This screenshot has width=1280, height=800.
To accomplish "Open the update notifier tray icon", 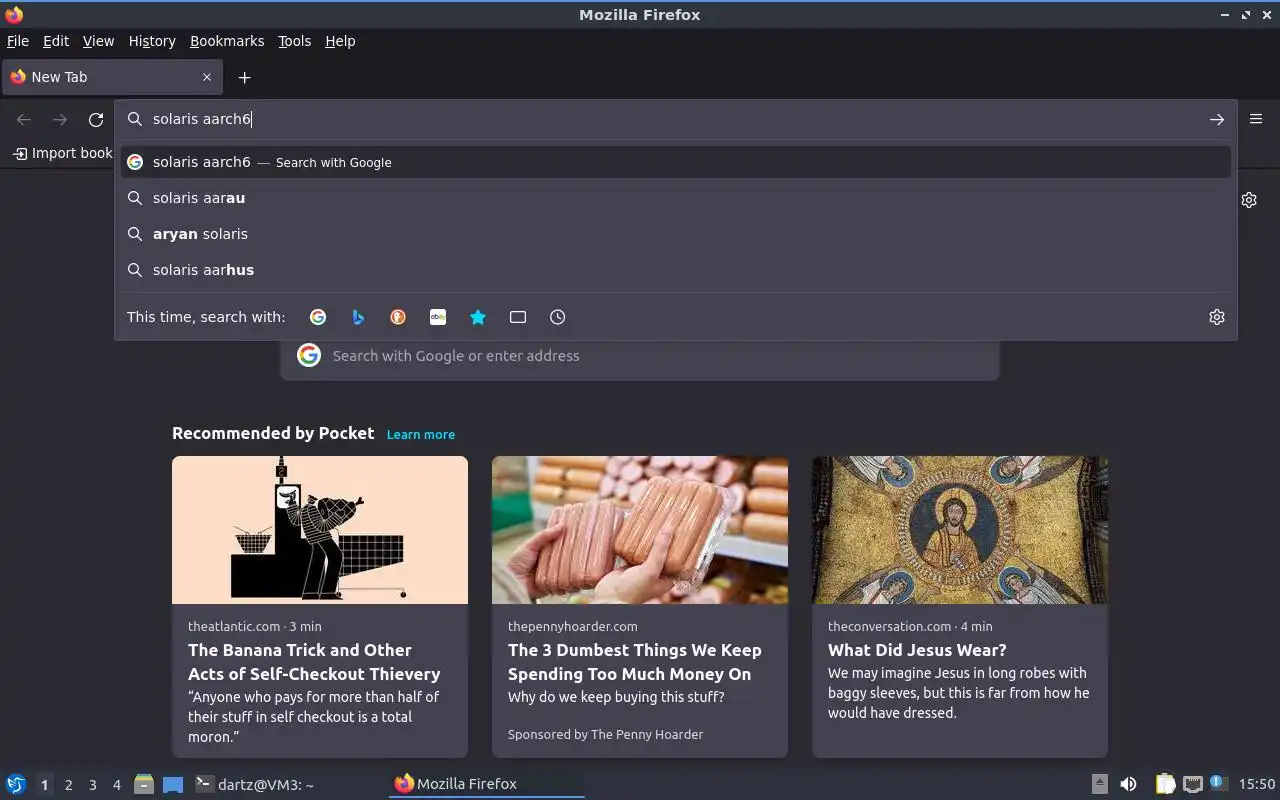I will pos(1218,783).
